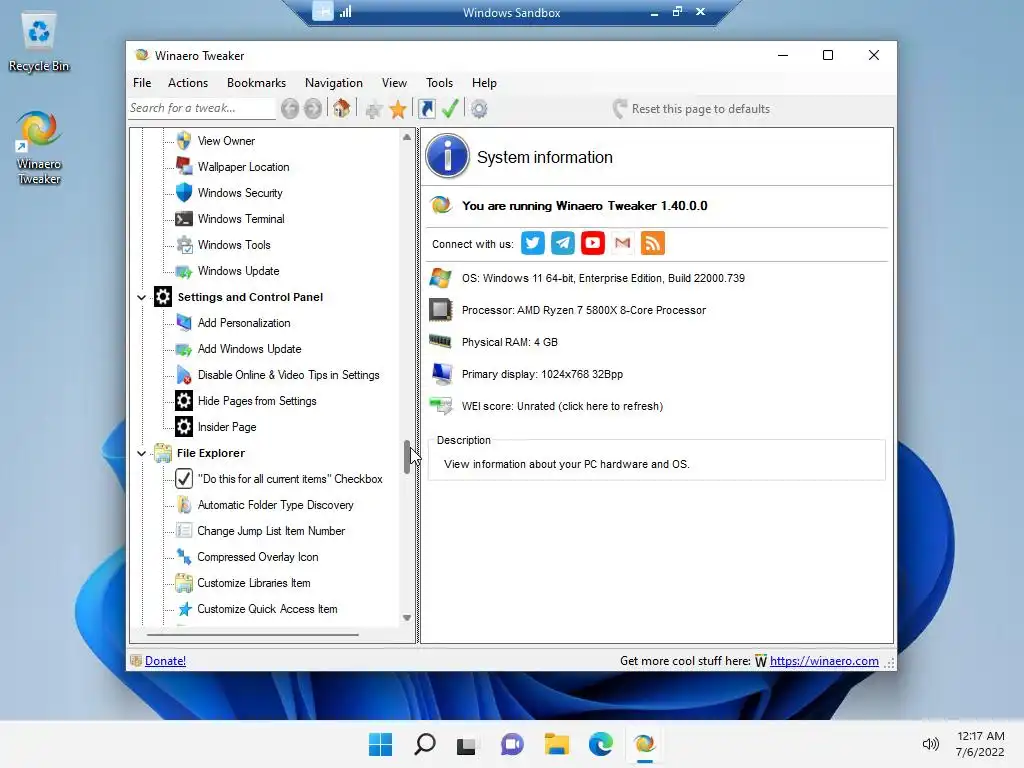This screenshot has height=768, width=1024.
Task: Open the Chat icon on taskbar
Action: [513, 744]
